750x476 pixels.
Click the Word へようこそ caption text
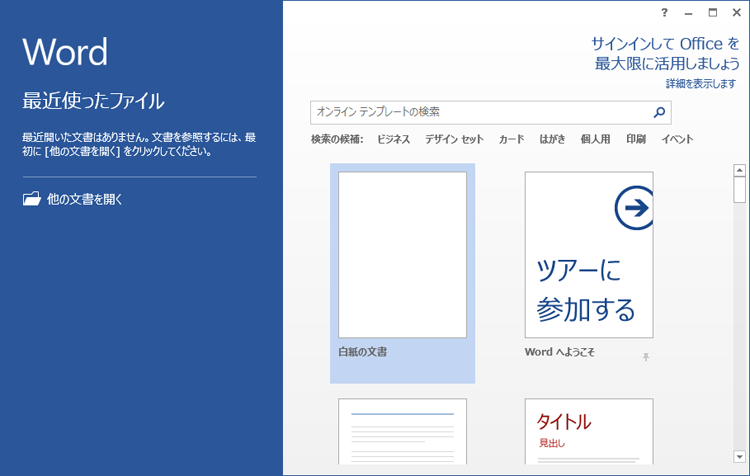click(560, 352)
